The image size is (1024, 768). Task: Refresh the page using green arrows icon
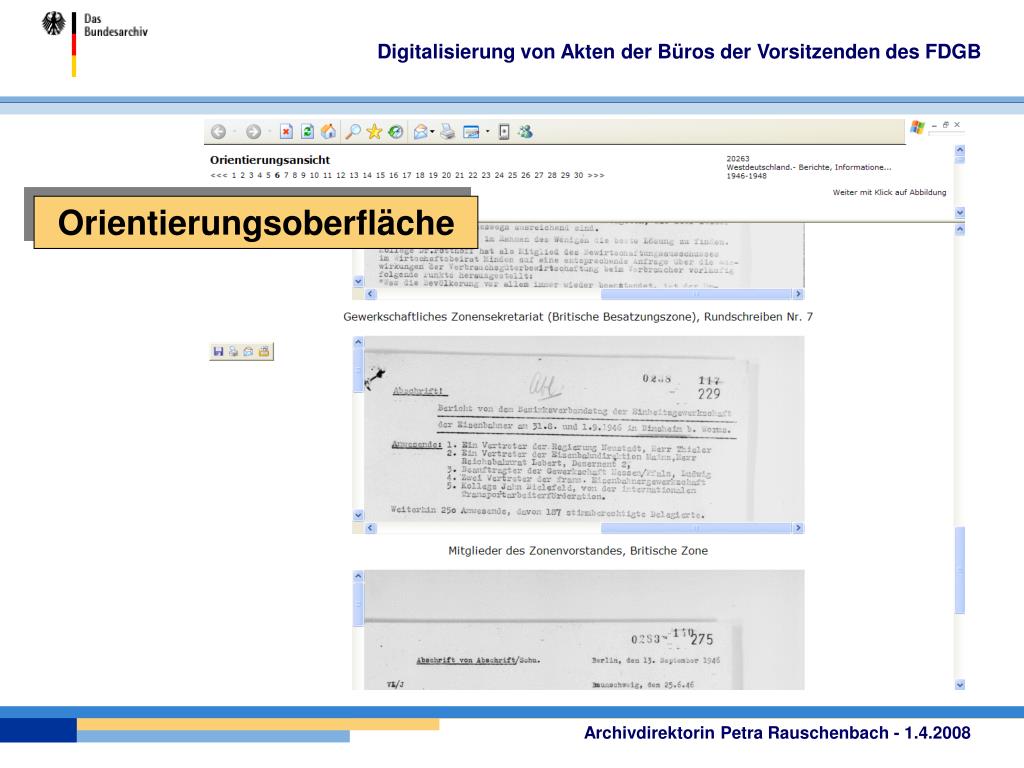tap(308, 132)
